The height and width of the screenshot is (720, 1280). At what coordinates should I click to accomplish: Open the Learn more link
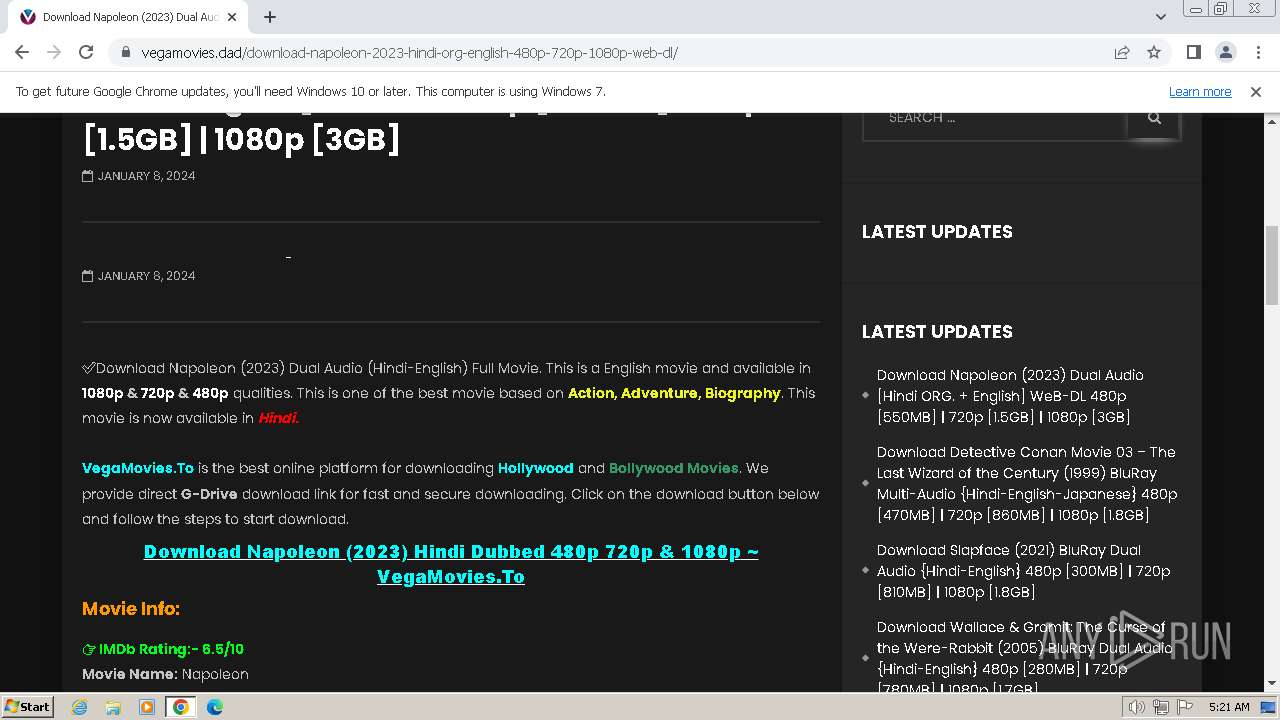(x=1200, y=91)
